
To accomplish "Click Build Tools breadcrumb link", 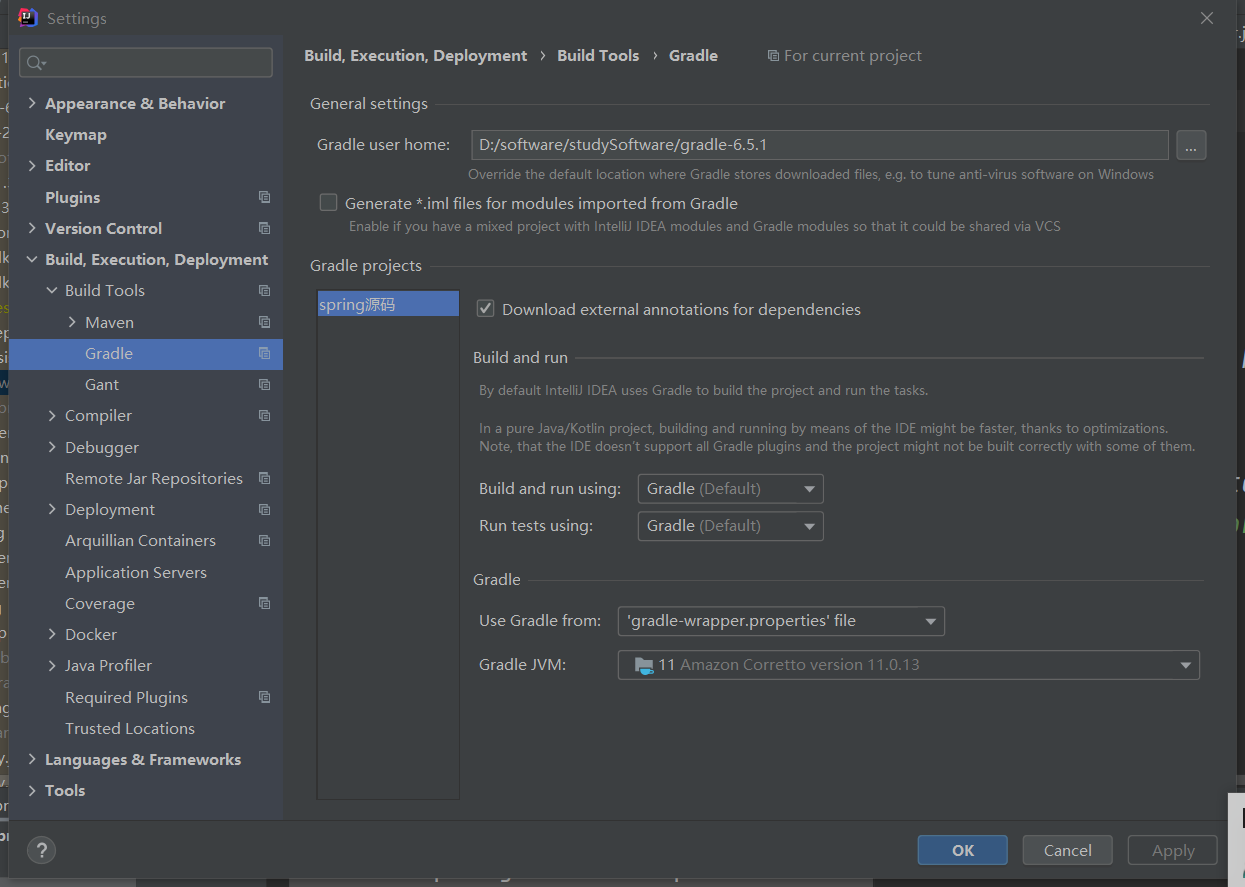I will (598, 56).
